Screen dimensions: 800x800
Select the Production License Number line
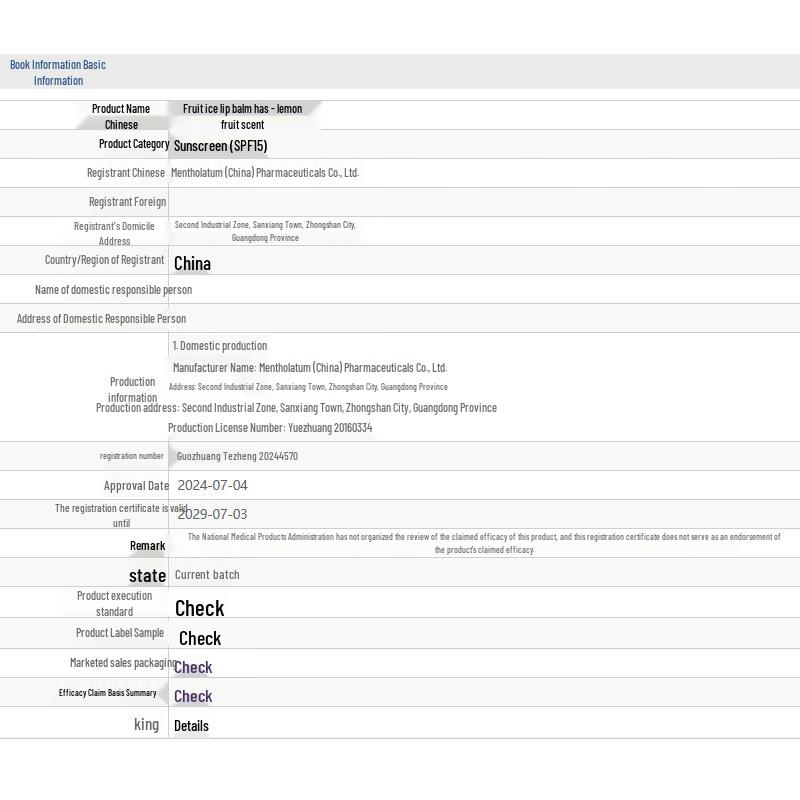(270, 428)
